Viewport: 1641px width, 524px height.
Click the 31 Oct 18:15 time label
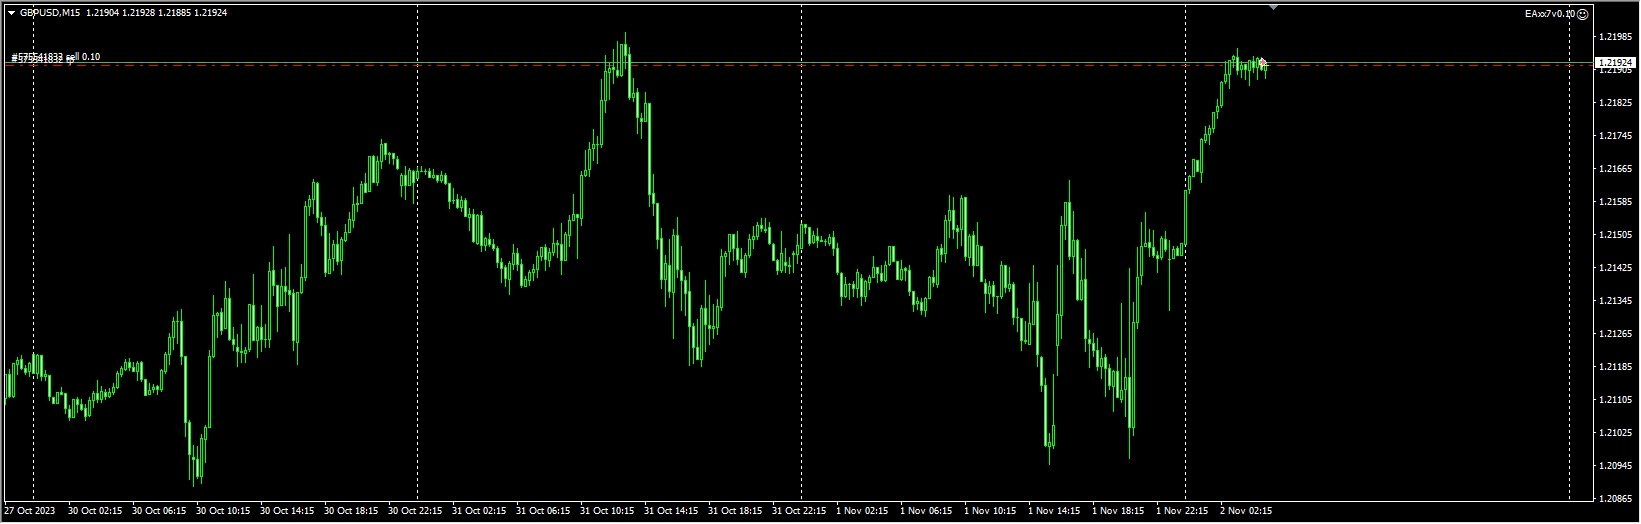click(x=735, y=511)
